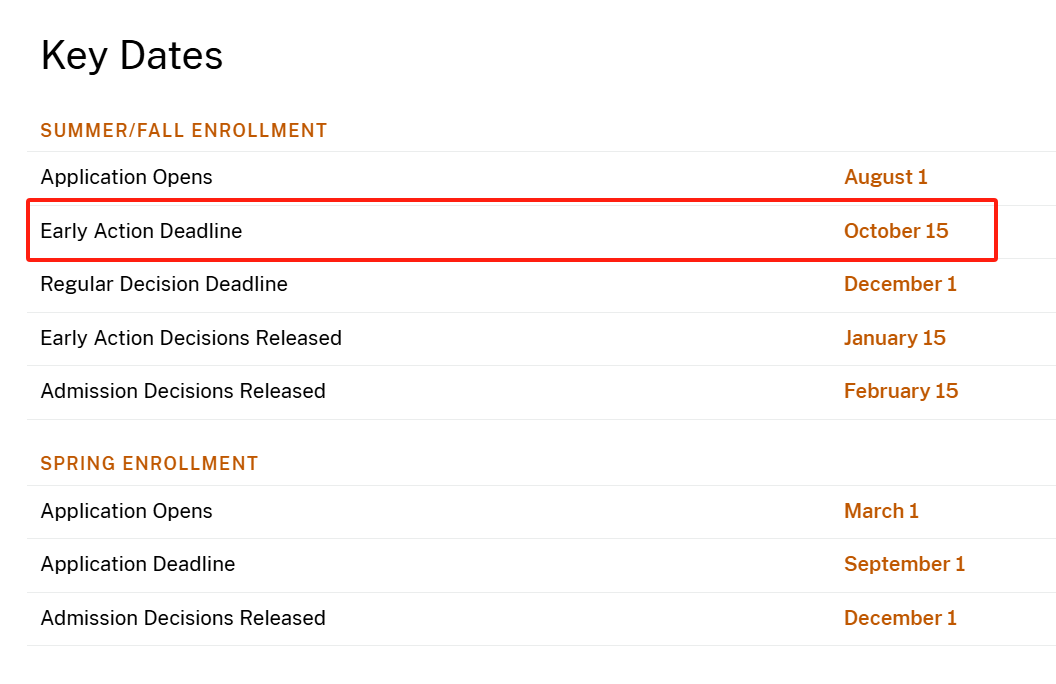Click the March 1 date
Image resolution: width=1056 pixels, height=684 pixels.
pos(881,512)
